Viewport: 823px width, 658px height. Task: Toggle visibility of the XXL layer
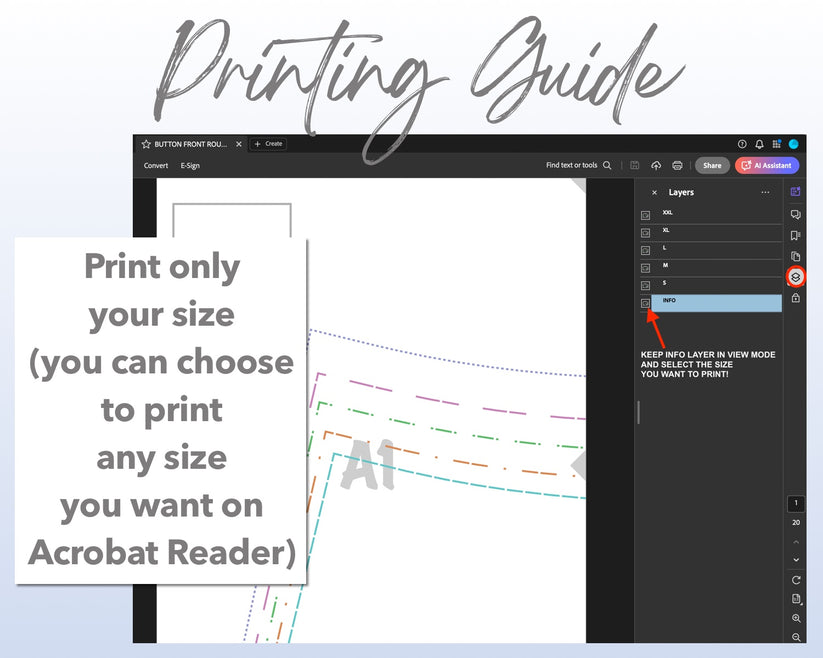645,215
